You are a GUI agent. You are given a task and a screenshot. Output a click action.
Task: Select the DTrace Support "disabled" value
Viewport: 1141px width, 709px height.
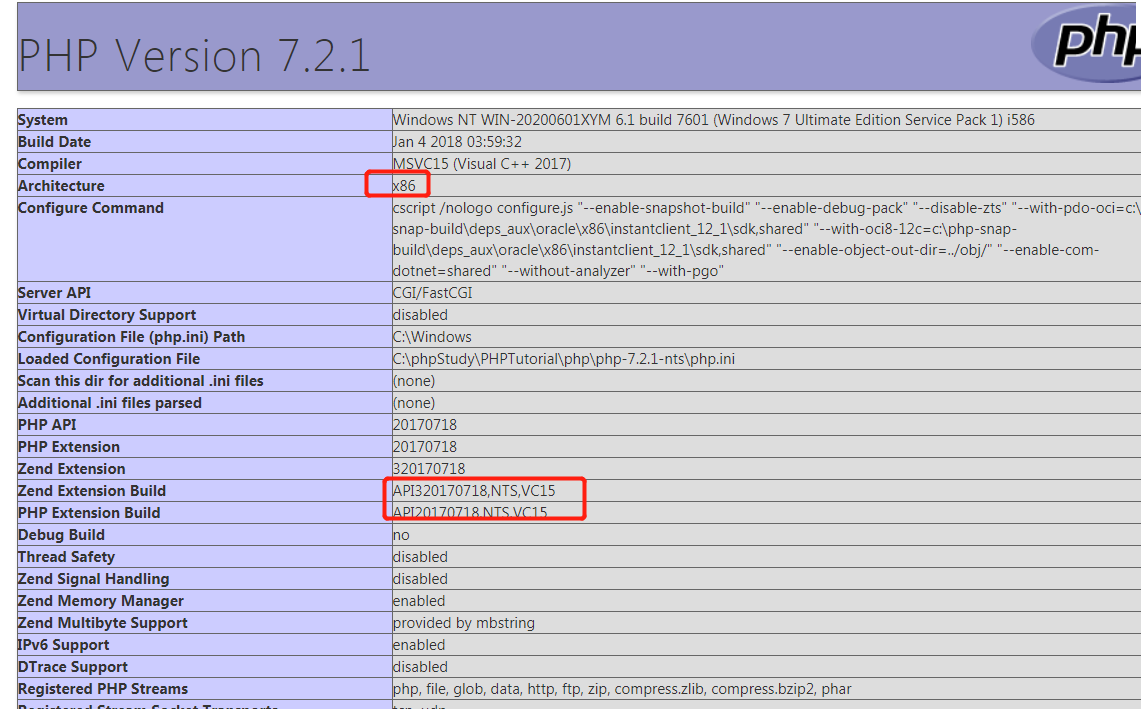pos(420,667)
